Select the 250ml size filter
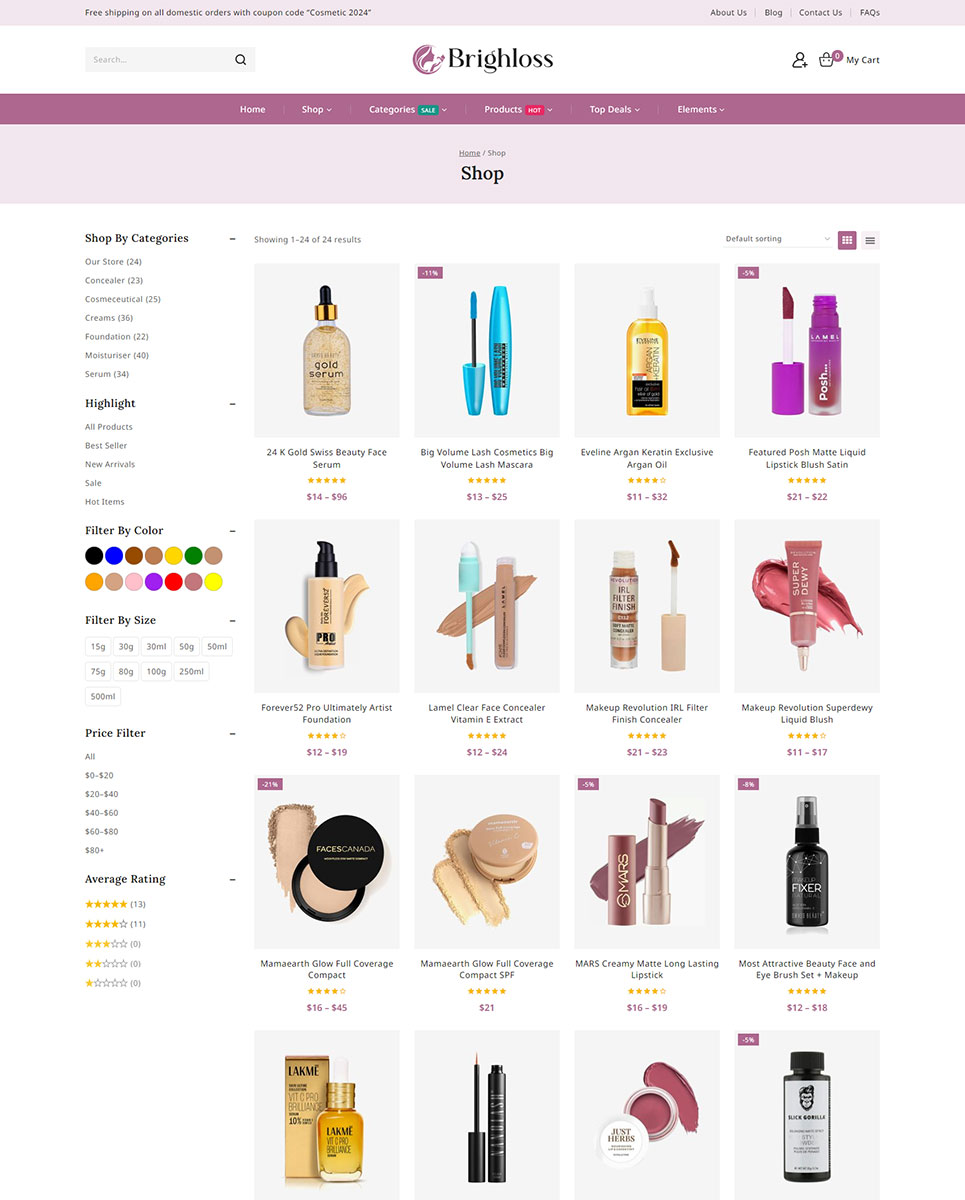The width and height of the screenshot is (965, 1200). click(x=191, y=672)
